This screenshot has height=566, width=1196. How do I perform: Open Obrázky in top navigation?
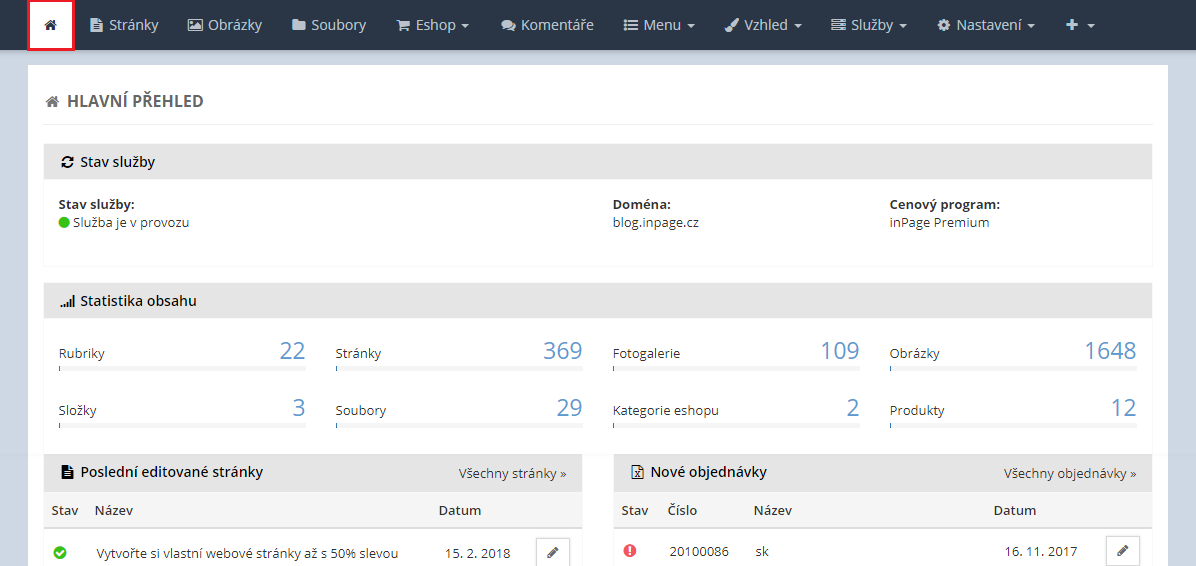point(225,25)
